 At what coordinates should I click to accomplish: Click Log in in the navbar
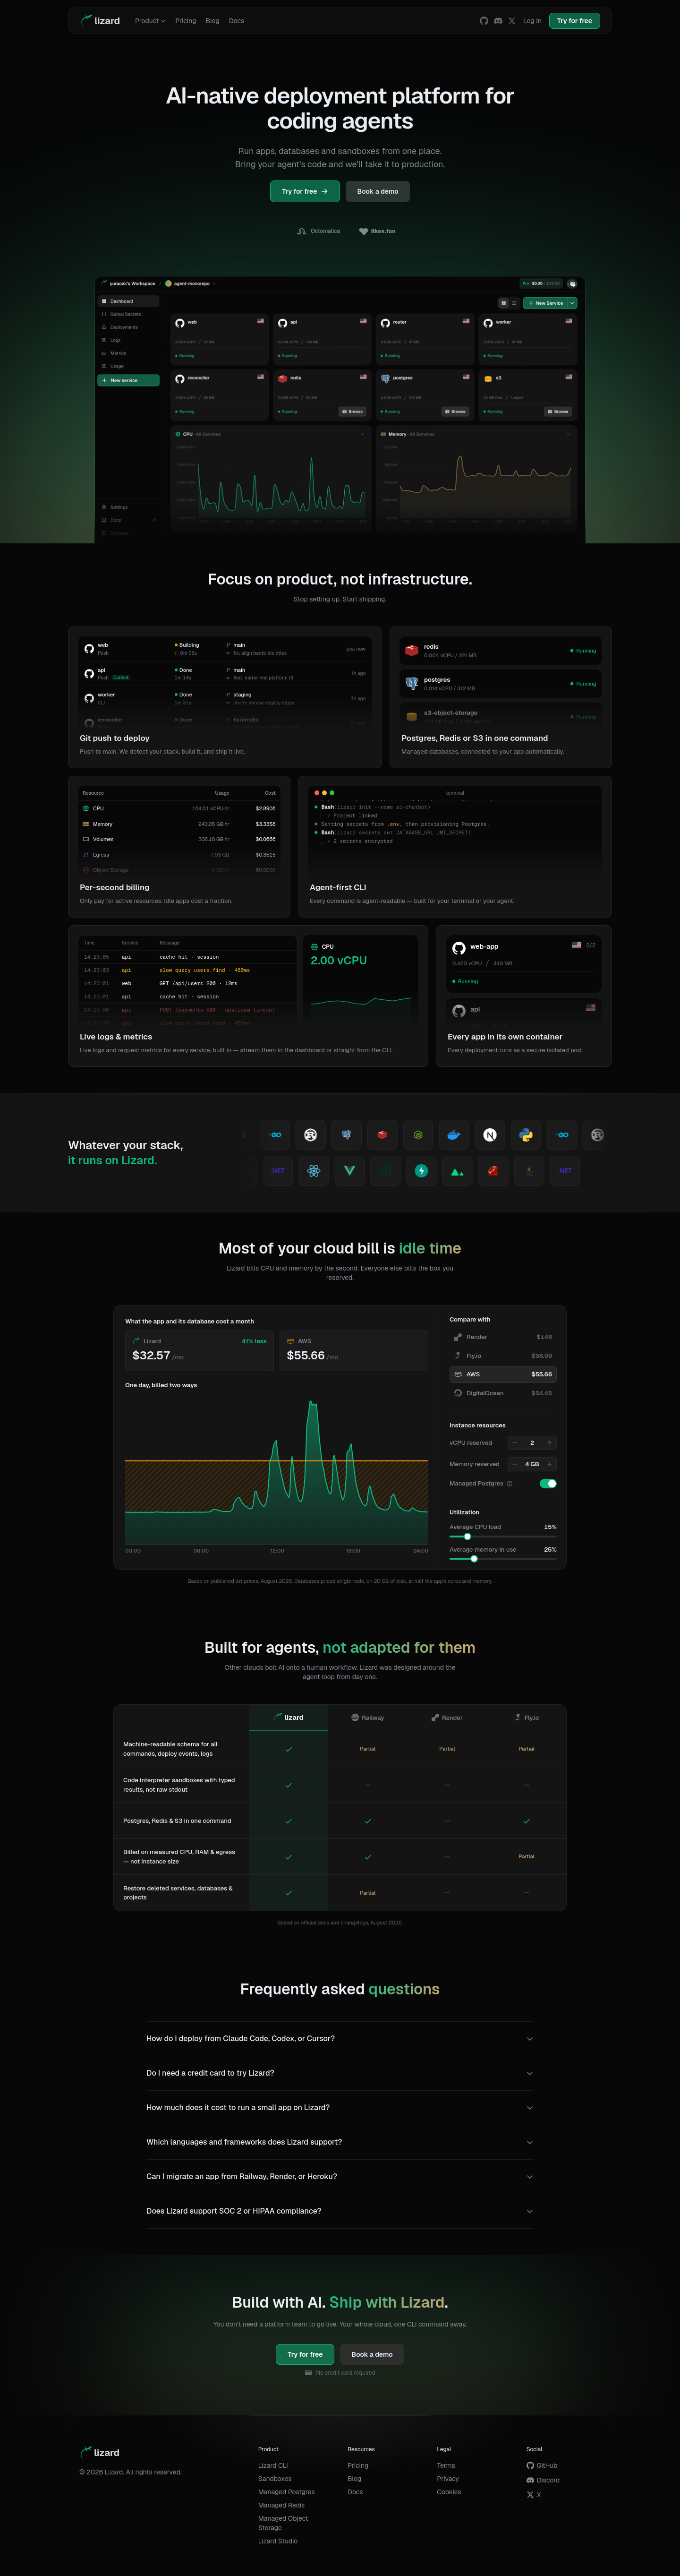[x=532, y=21]
